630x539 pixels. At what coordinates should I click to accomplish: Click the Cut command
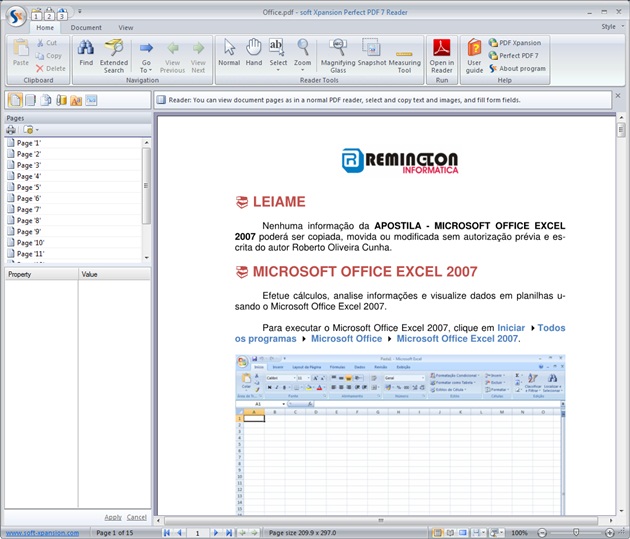pyautogui.click(x=47, y=43)
